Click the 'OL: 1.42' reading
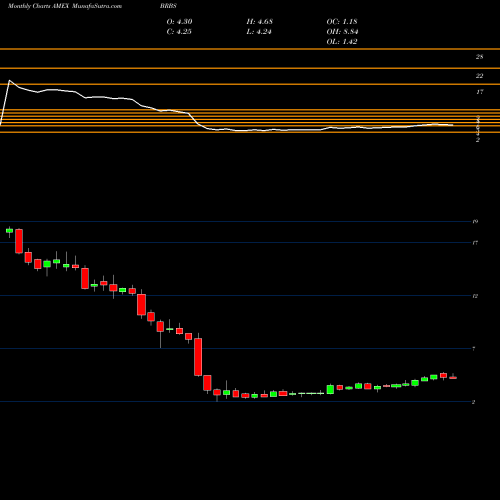 pos(342,42)
